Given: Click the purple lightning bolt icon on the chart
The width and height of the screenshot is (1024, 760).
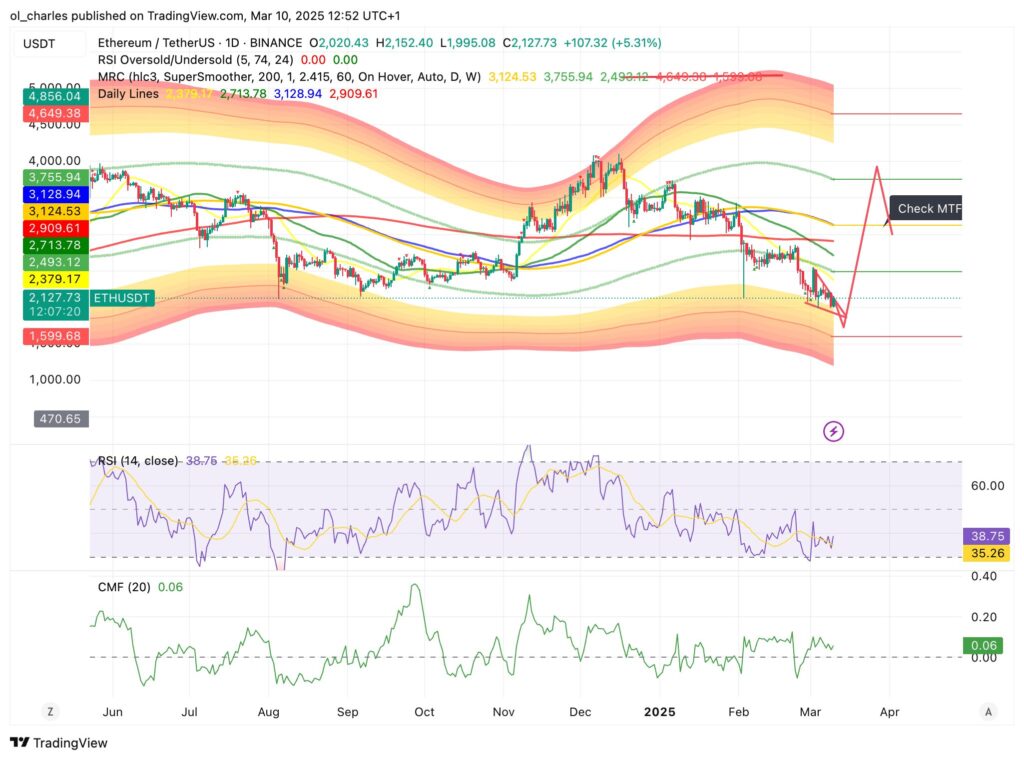Looking at the screenshot, I should [x=833, y=430].
